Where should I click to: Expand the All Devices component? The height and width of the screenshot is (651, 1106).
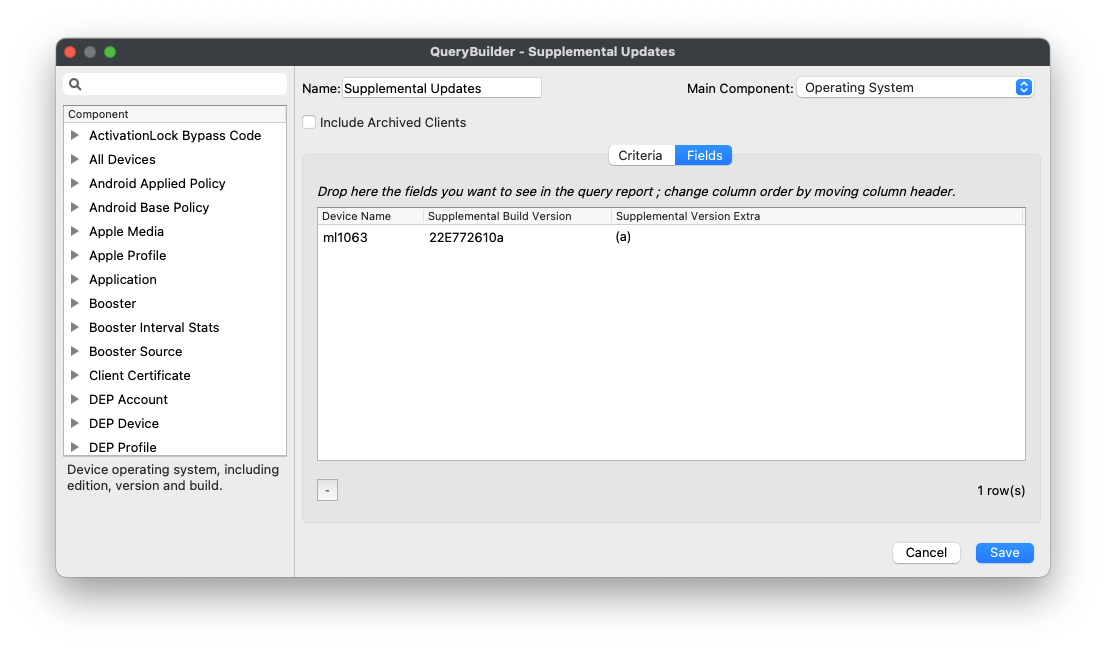point(75,159)
